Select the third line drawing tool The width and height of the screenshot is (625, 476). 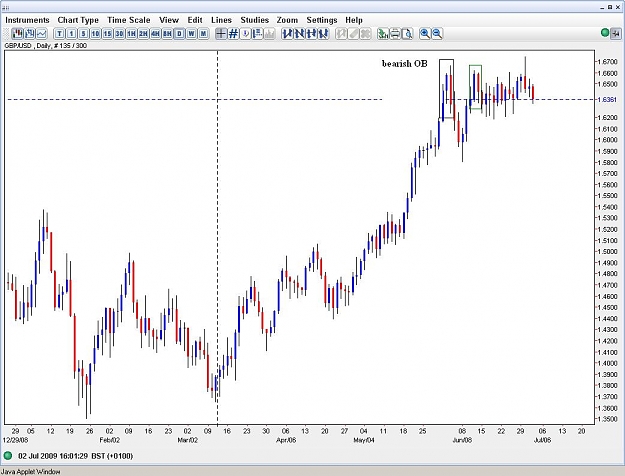point(311,34)
